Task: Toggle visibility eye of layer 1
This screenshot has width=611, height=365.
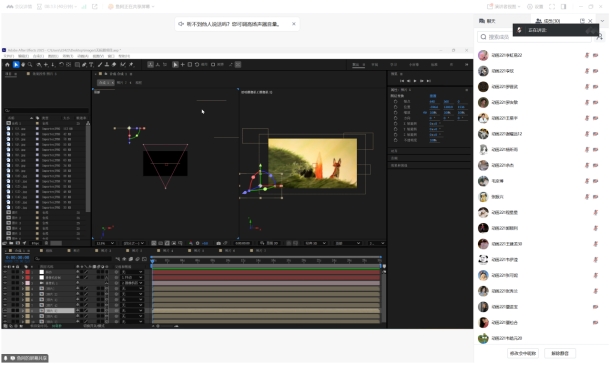Action: (5, 272)
